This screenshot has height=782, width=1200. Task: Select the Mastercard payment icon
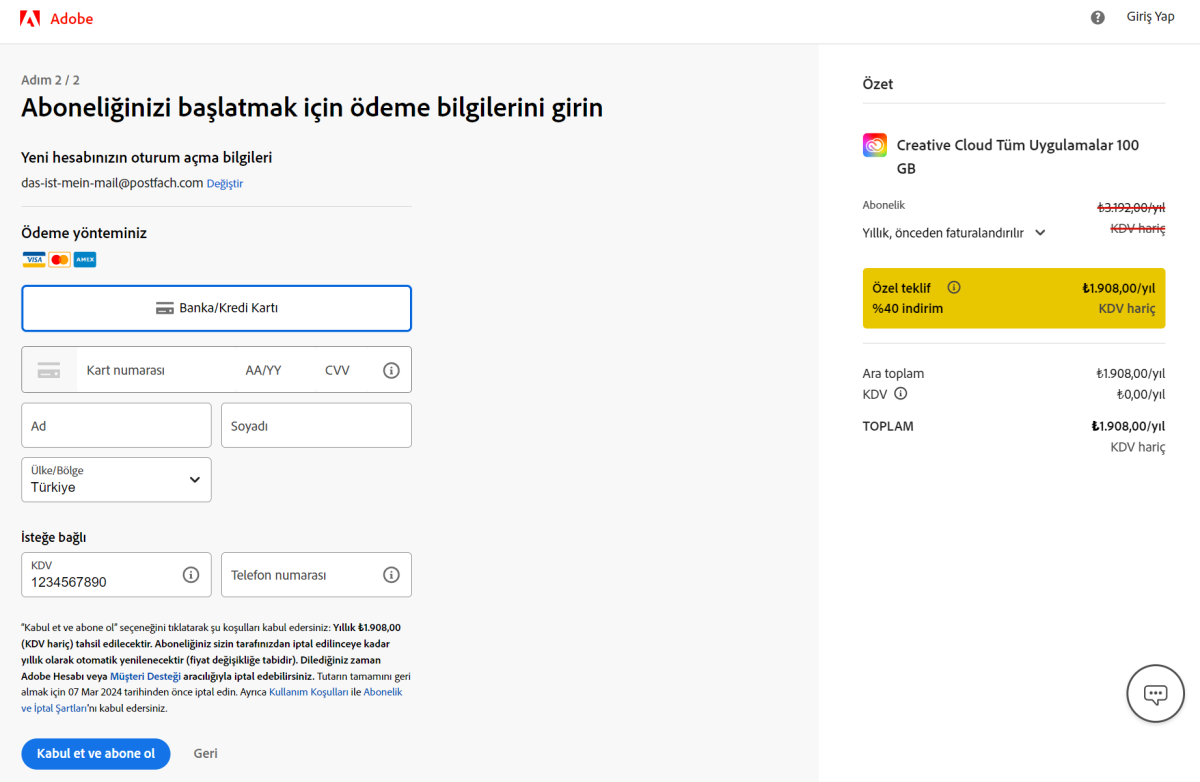pos(59,259)
